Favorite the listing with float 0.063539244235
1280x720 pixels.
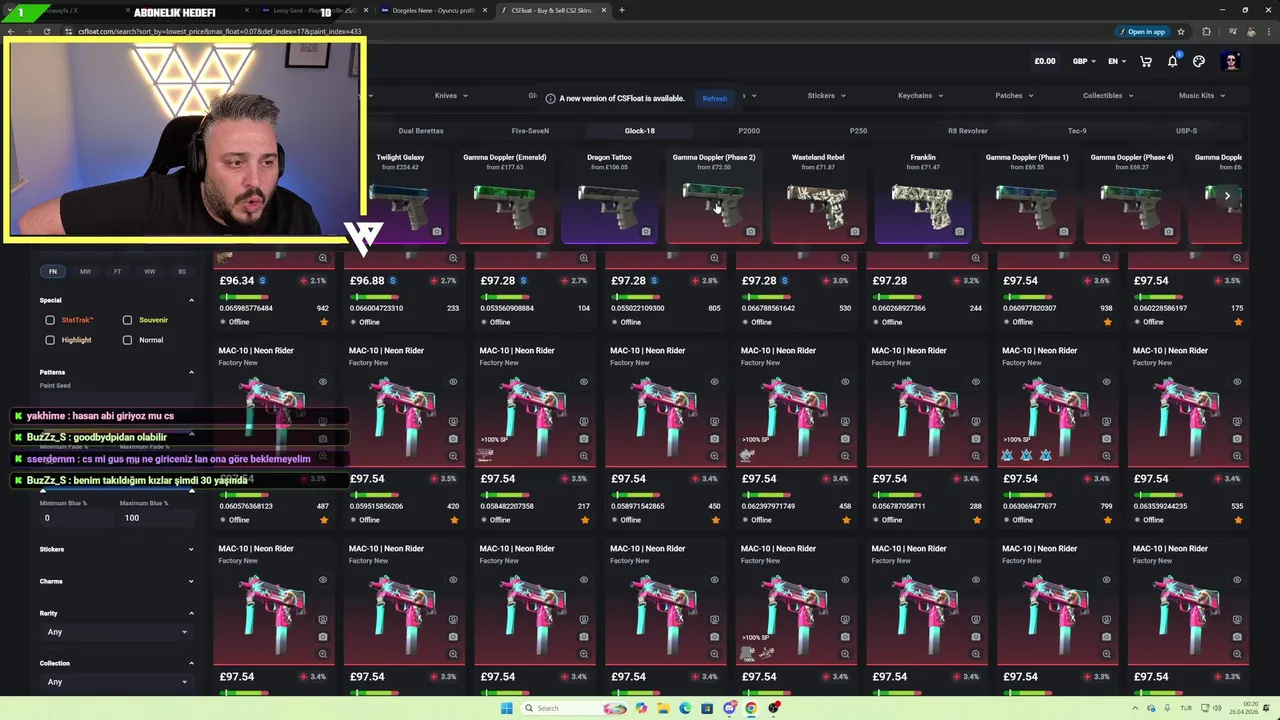coord(1238,520)
